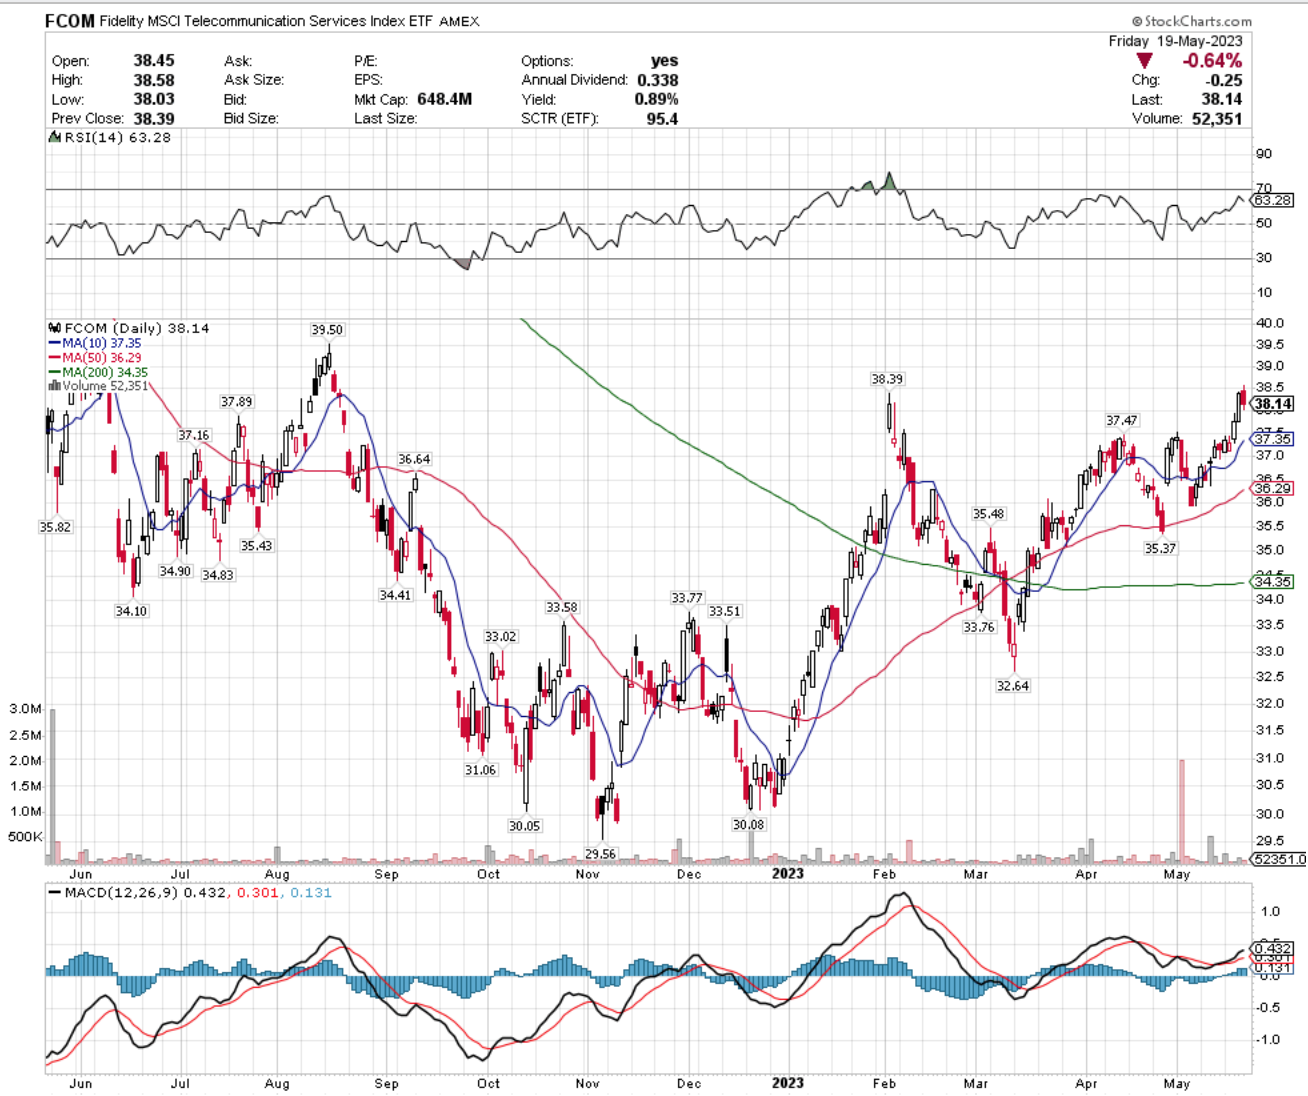Click the 33.77 price annotation
Viewport: 1308px width, 1096px height.
(687, 598)
